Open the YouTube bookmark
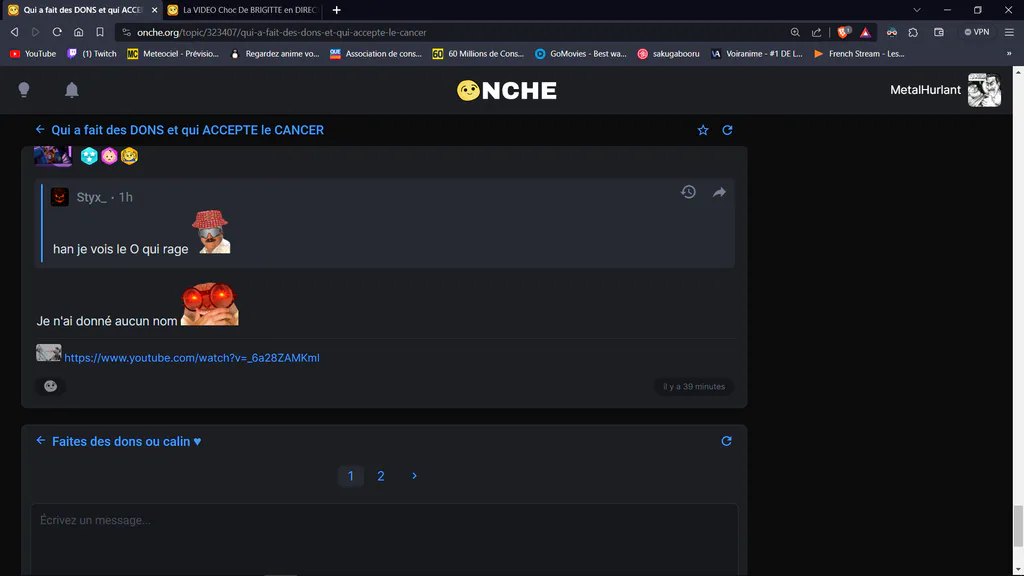This screenshot has height=576, width=1024. [x=33, y=54]
